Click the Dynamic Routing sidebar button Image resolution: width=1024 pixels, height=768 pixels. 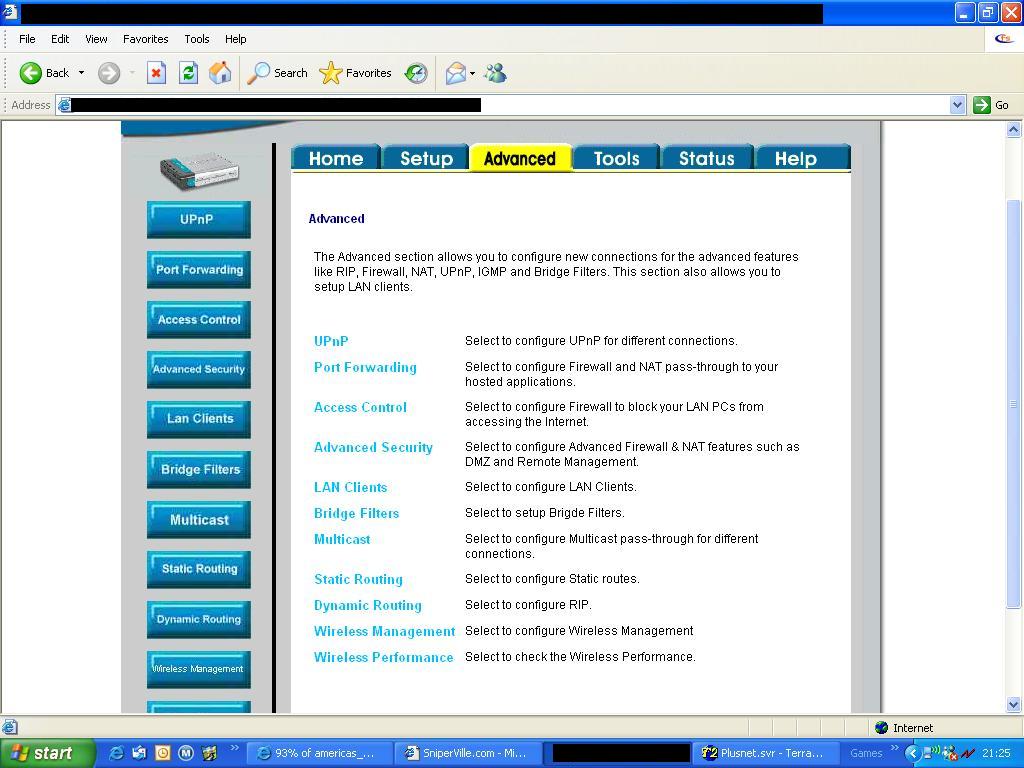point(199,619)
